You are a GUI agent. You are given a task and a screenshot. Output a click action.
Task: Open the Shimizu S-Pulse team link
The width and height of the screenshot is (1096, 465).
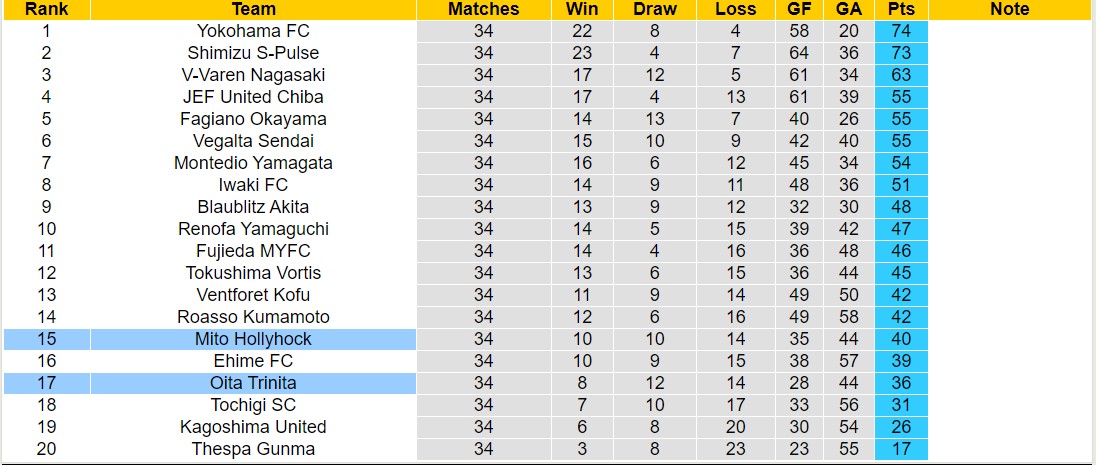(x=253, y=53)
